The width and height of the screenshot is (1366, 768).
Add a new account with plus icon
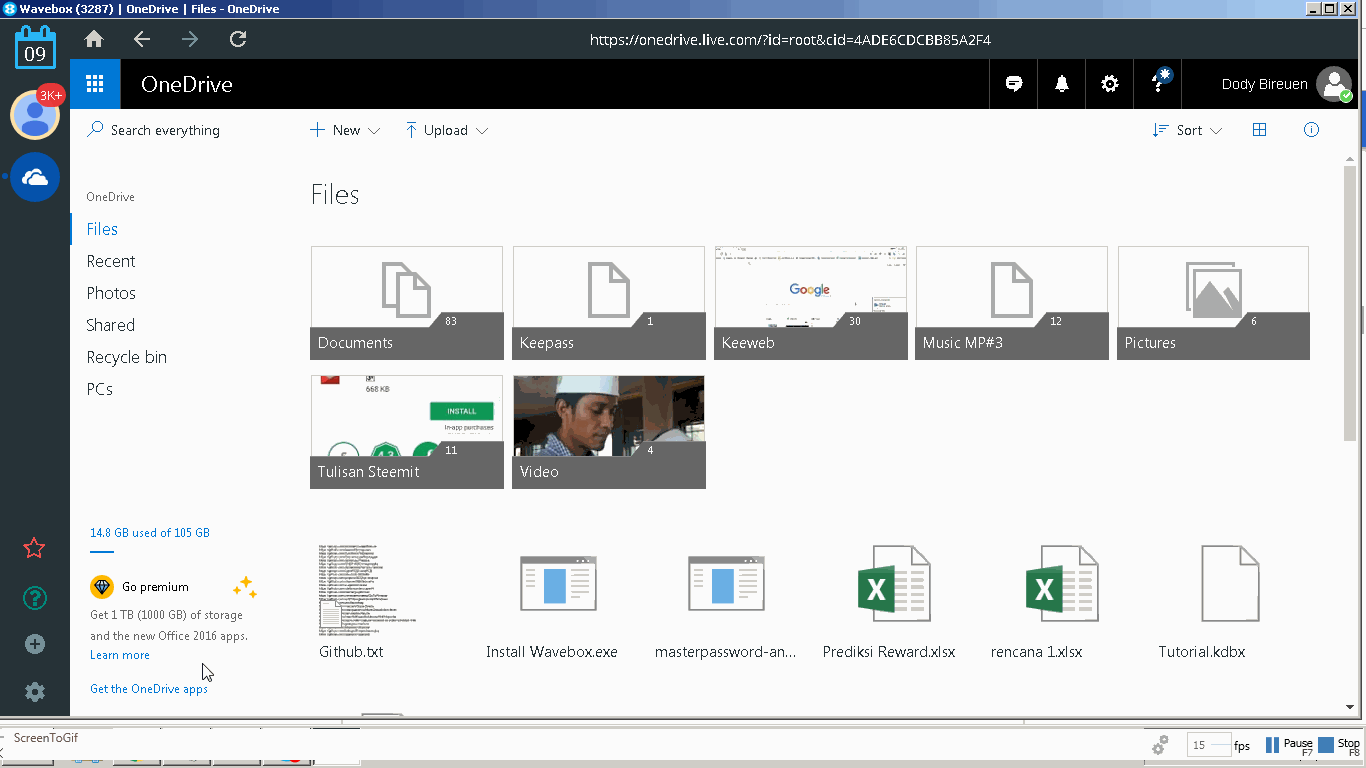(x=34, y=644)
